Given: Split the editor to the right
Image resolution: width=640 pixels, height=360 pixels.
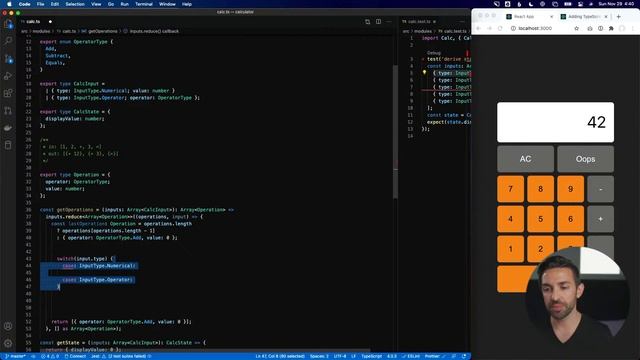Looking at the screenshot, I should pos(378,22).
